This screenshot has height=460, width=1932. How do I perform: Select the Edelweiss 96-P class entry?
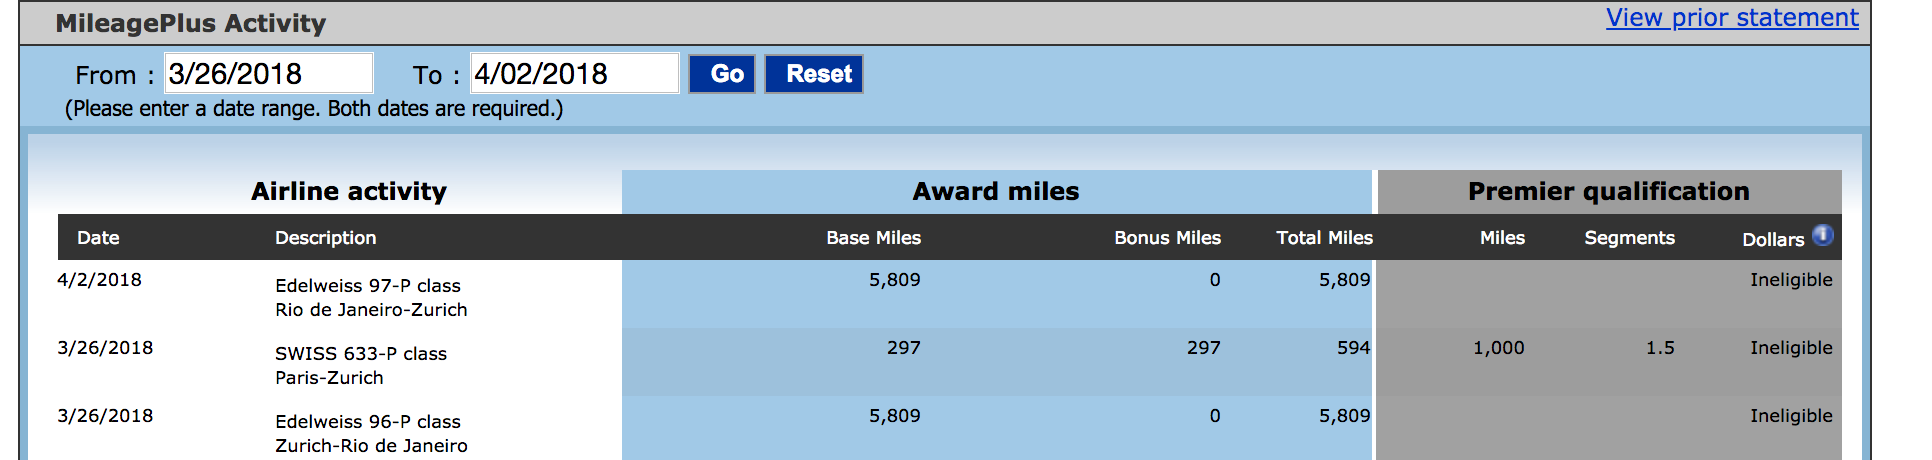tap(368, 422)
